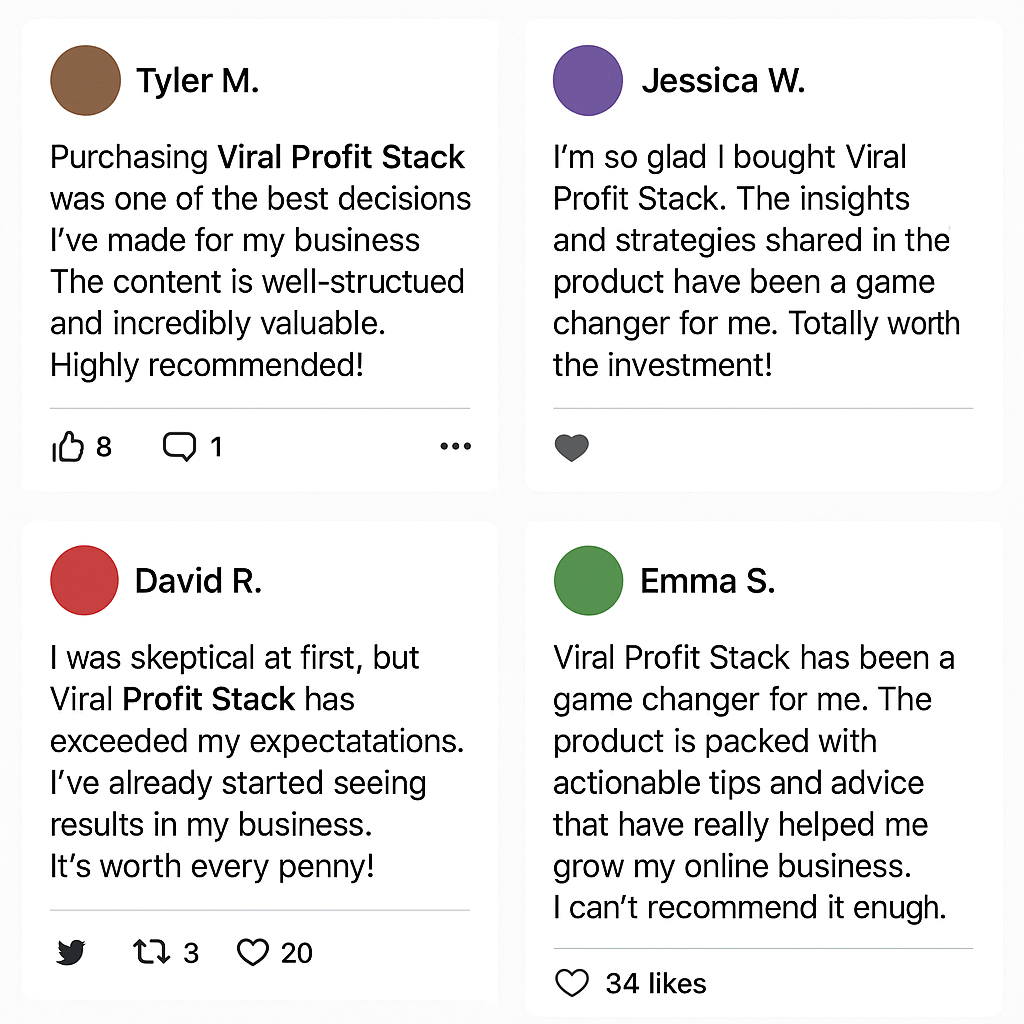Image resolution: width=1024 pixels, height=1024 pixels.
Task: Like Emma S.'s post with heart outline
Action: point(571,983)
